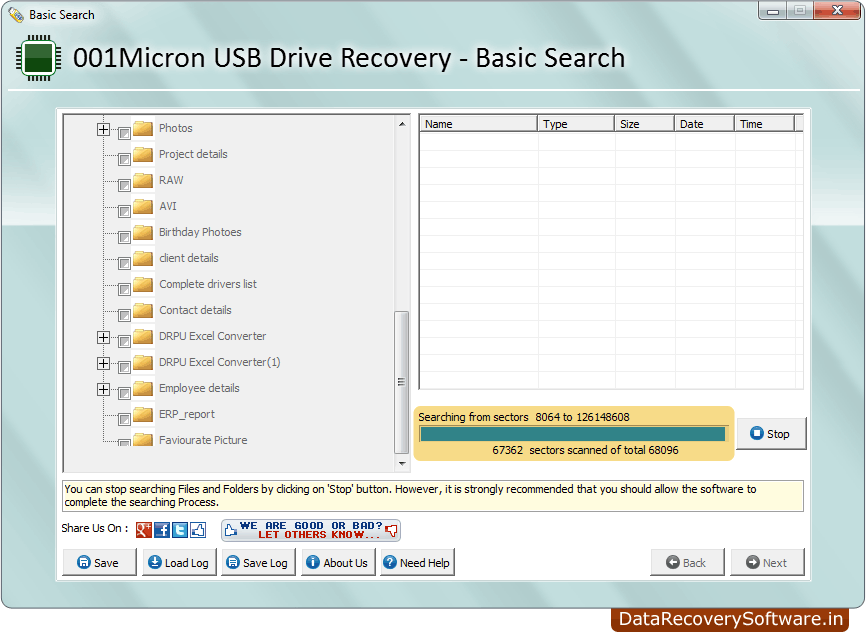Click the 'We are good or bad' feedback banner
Image resolution: width=866 pixels, height=632 pixels.
point(311,530)
